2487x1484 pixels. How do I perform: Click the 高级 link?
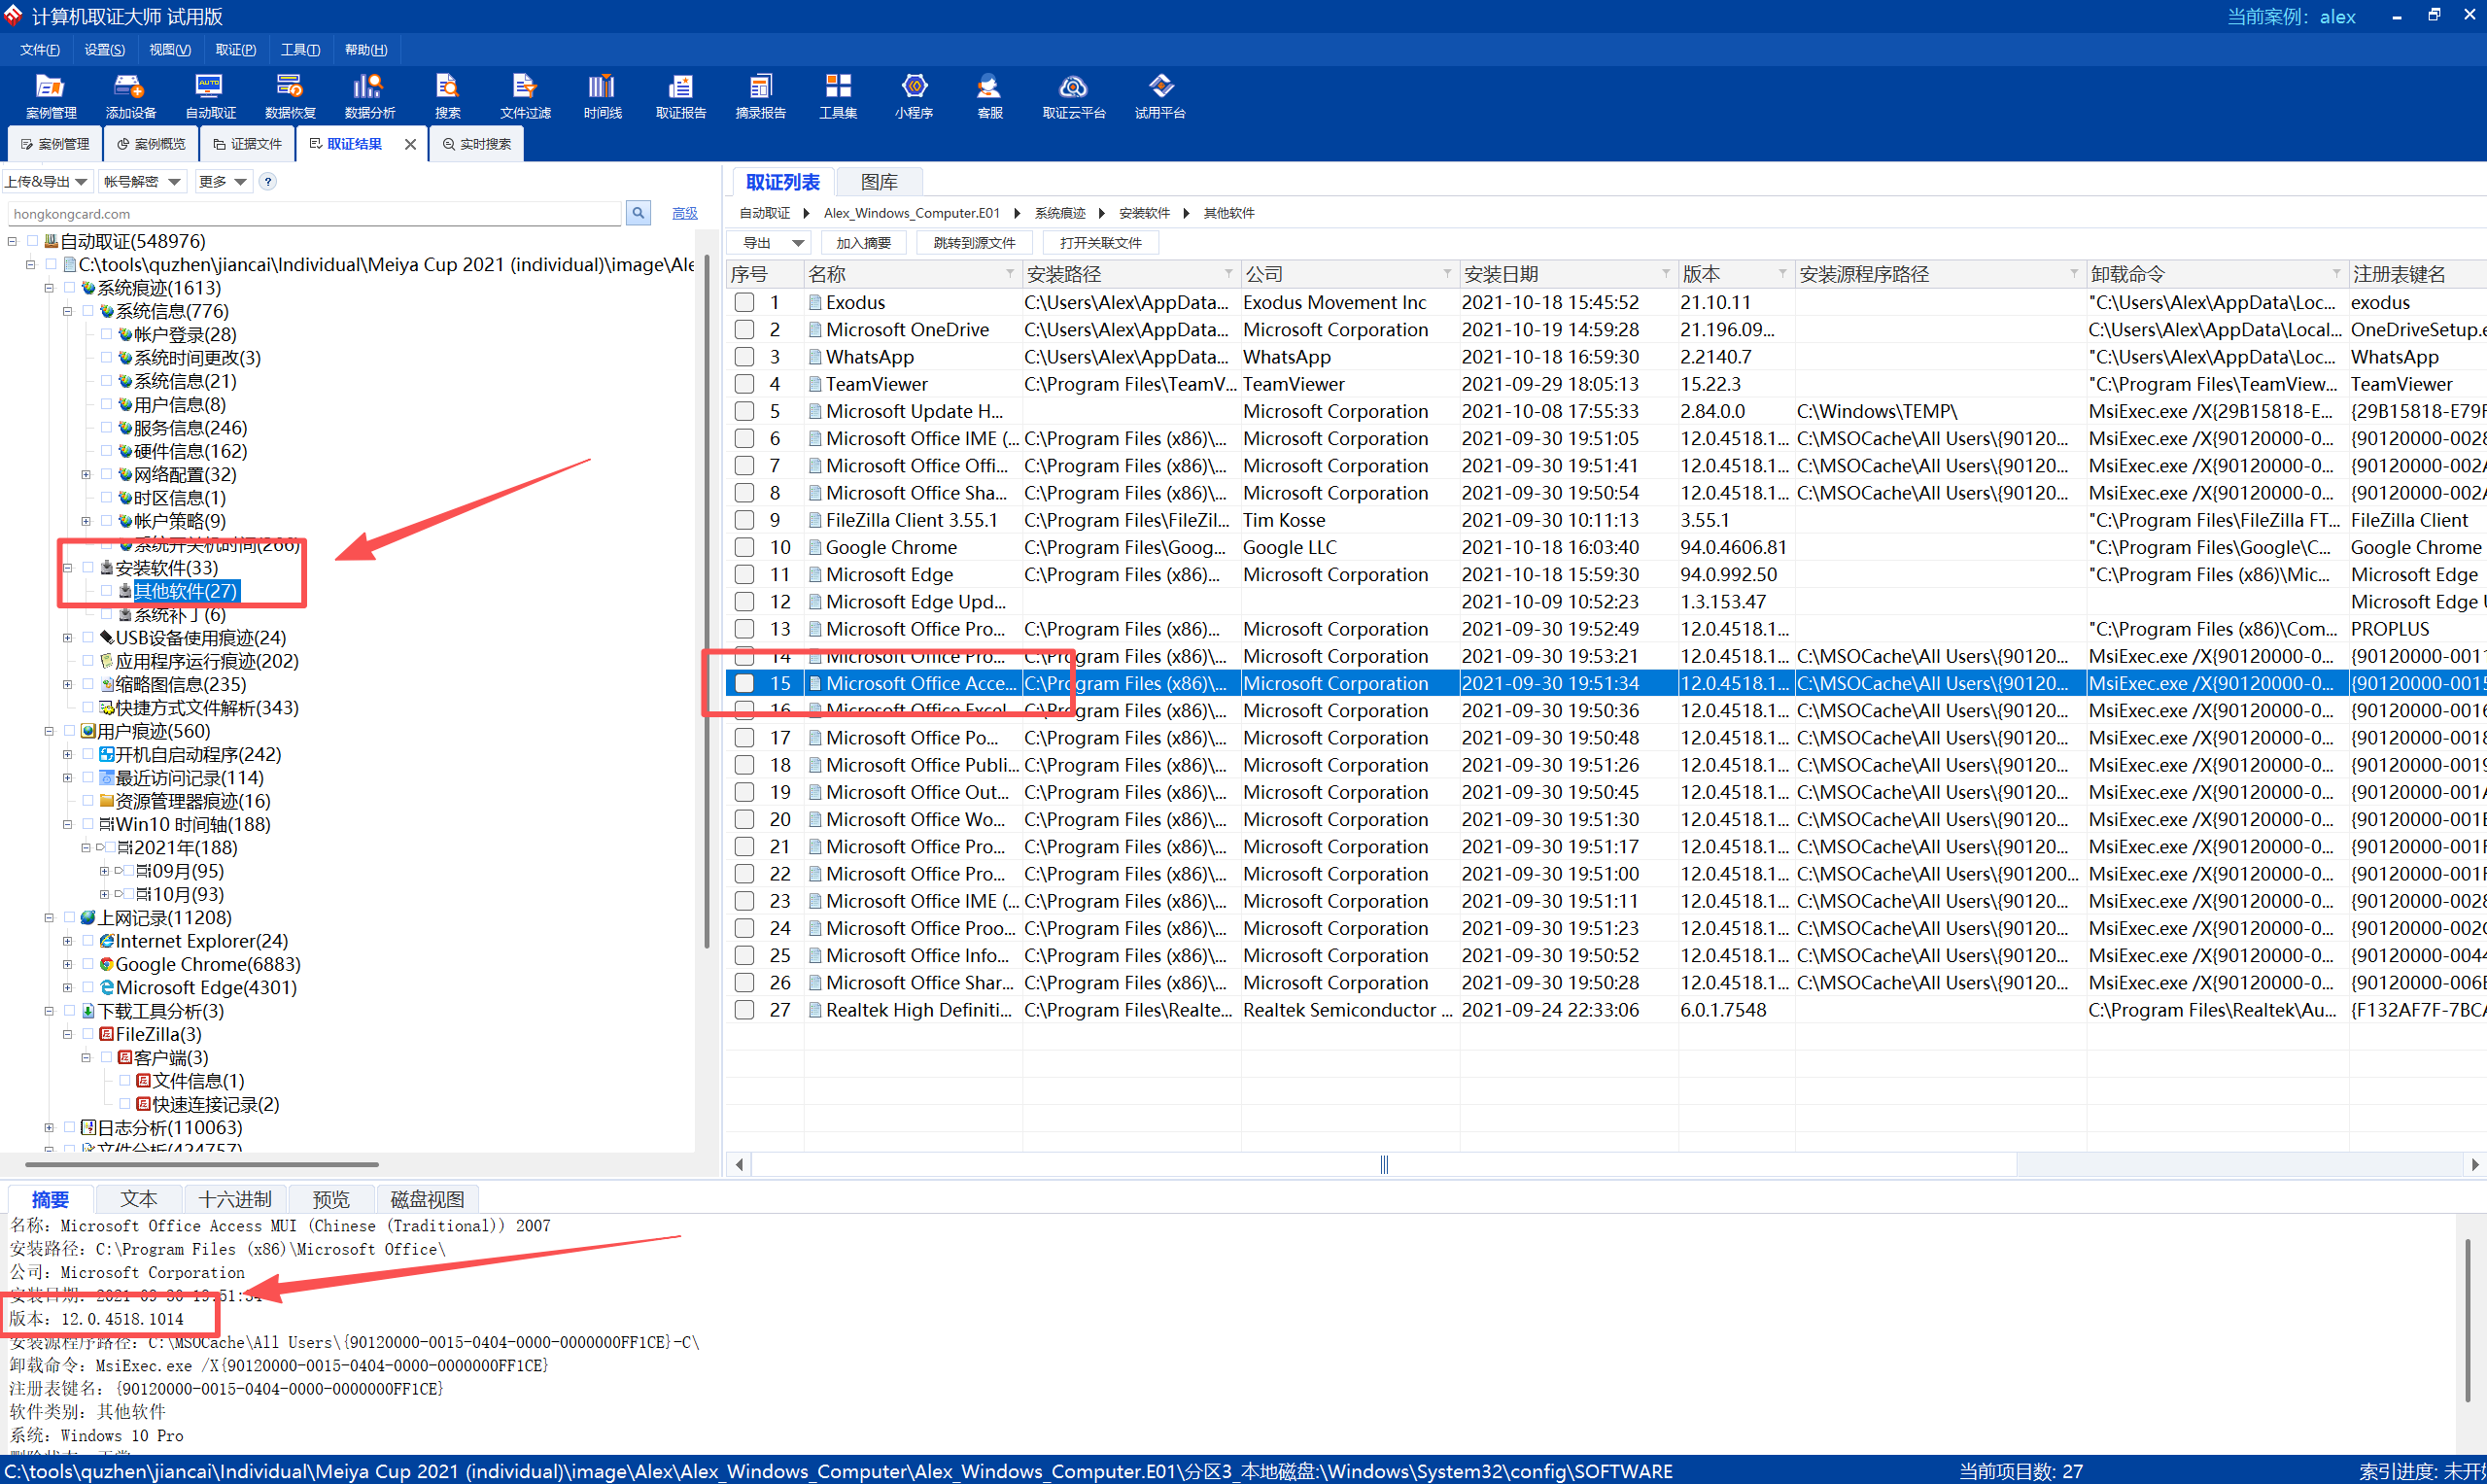tap(684, 213)
